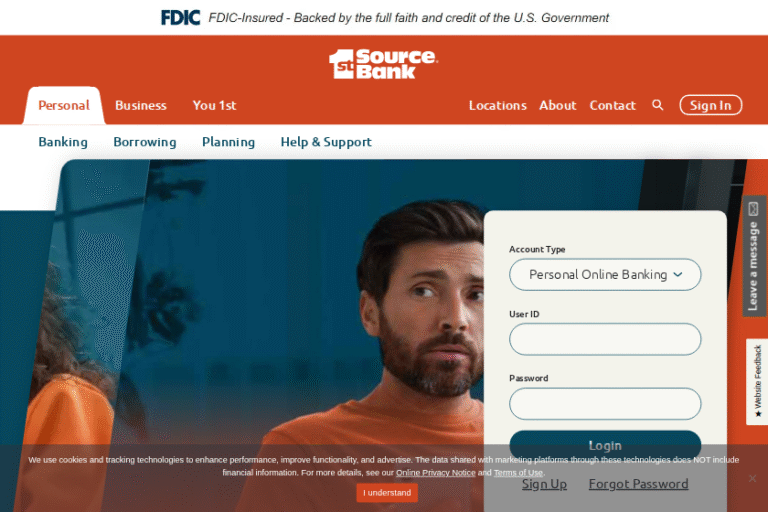Screen dimensions: 768x512
Task: Focus the User ID input field
Action: (x=605, y=339)
